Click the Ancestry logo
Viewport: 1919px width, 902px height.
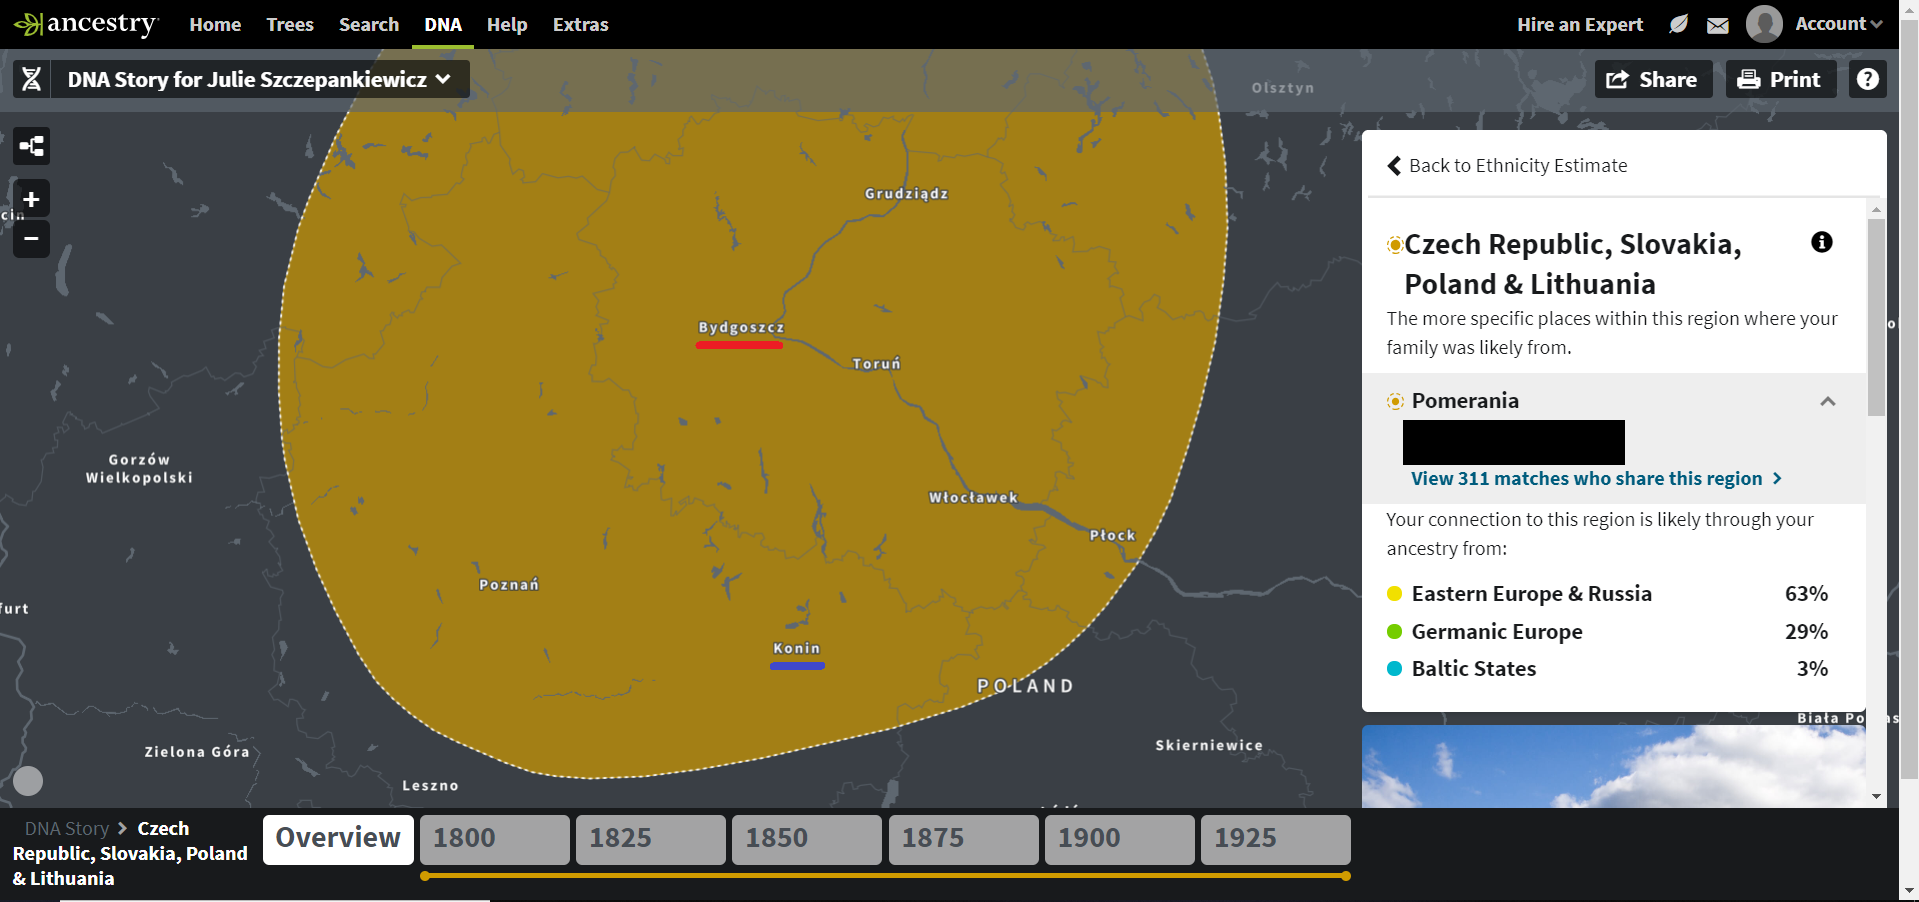pos(87,24)
